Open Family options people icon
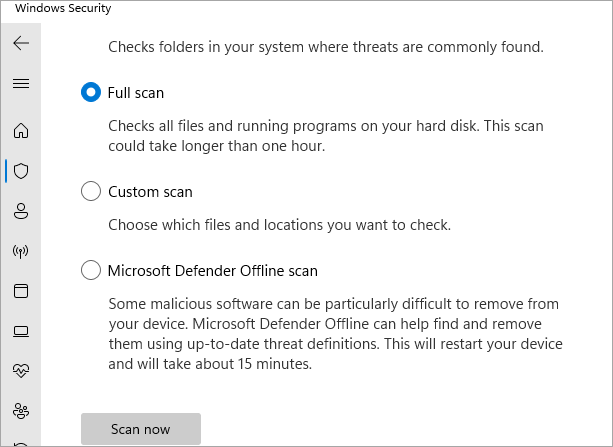The height and width of the screenshot is (447, 613). pos(20,410)
